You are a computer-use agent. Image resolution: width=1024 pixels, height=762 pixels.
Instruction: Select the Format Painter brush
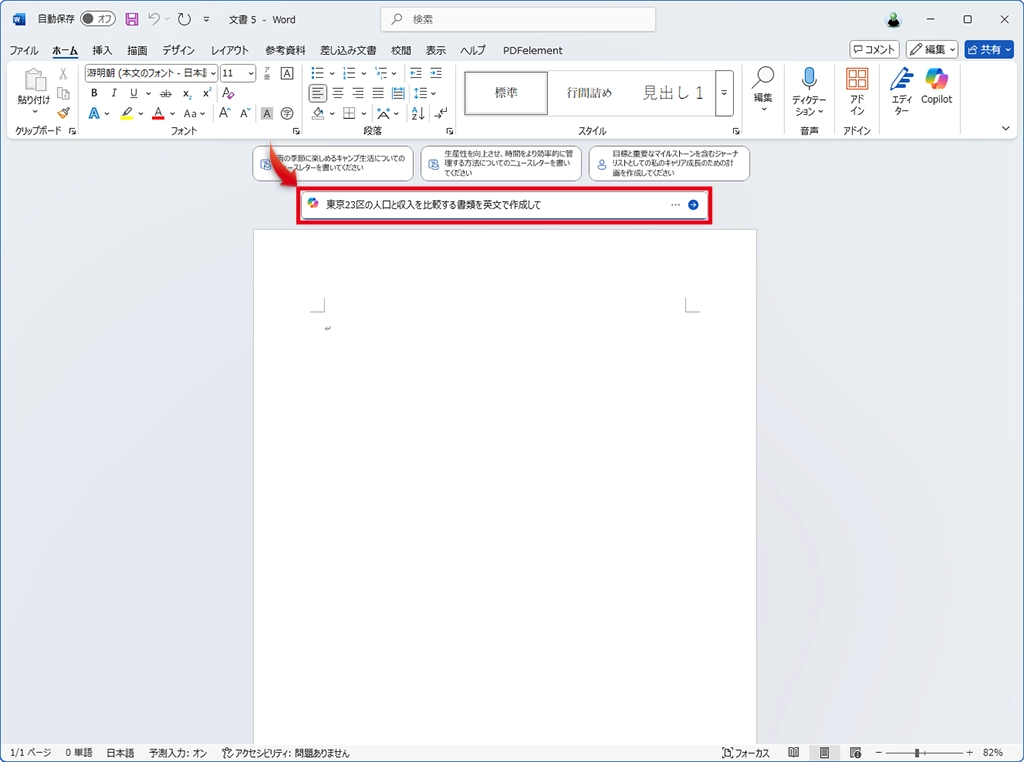point(63,113)
